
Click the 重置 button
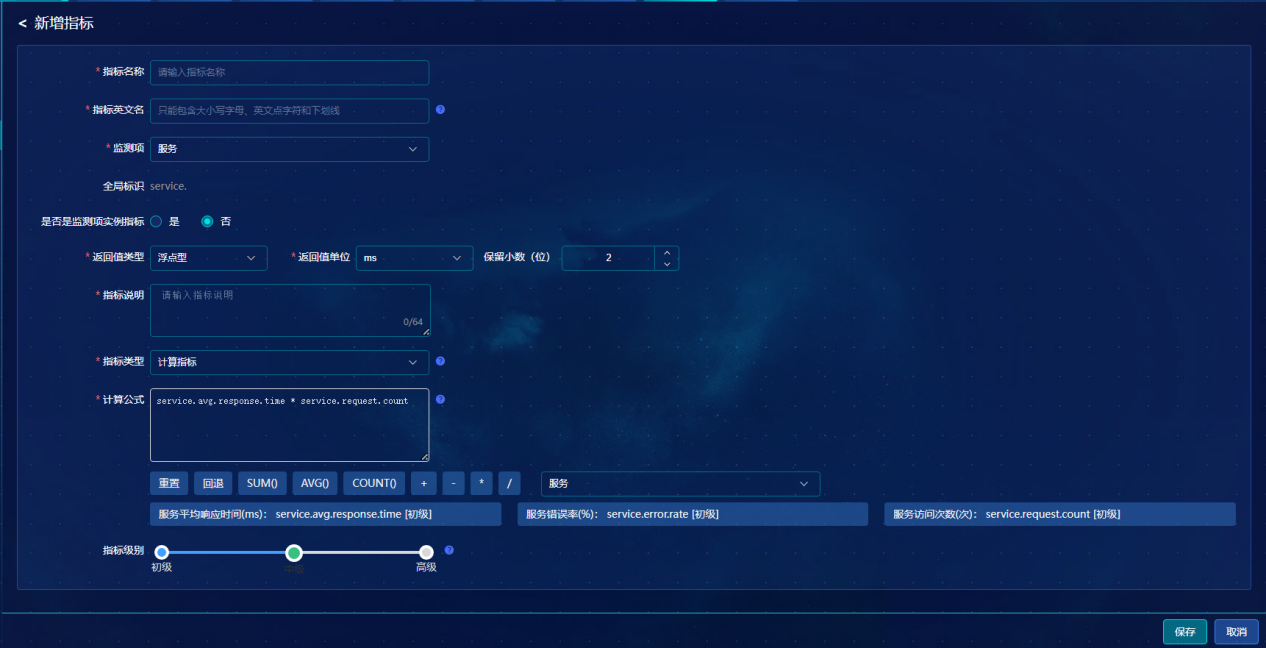point(169,484)
